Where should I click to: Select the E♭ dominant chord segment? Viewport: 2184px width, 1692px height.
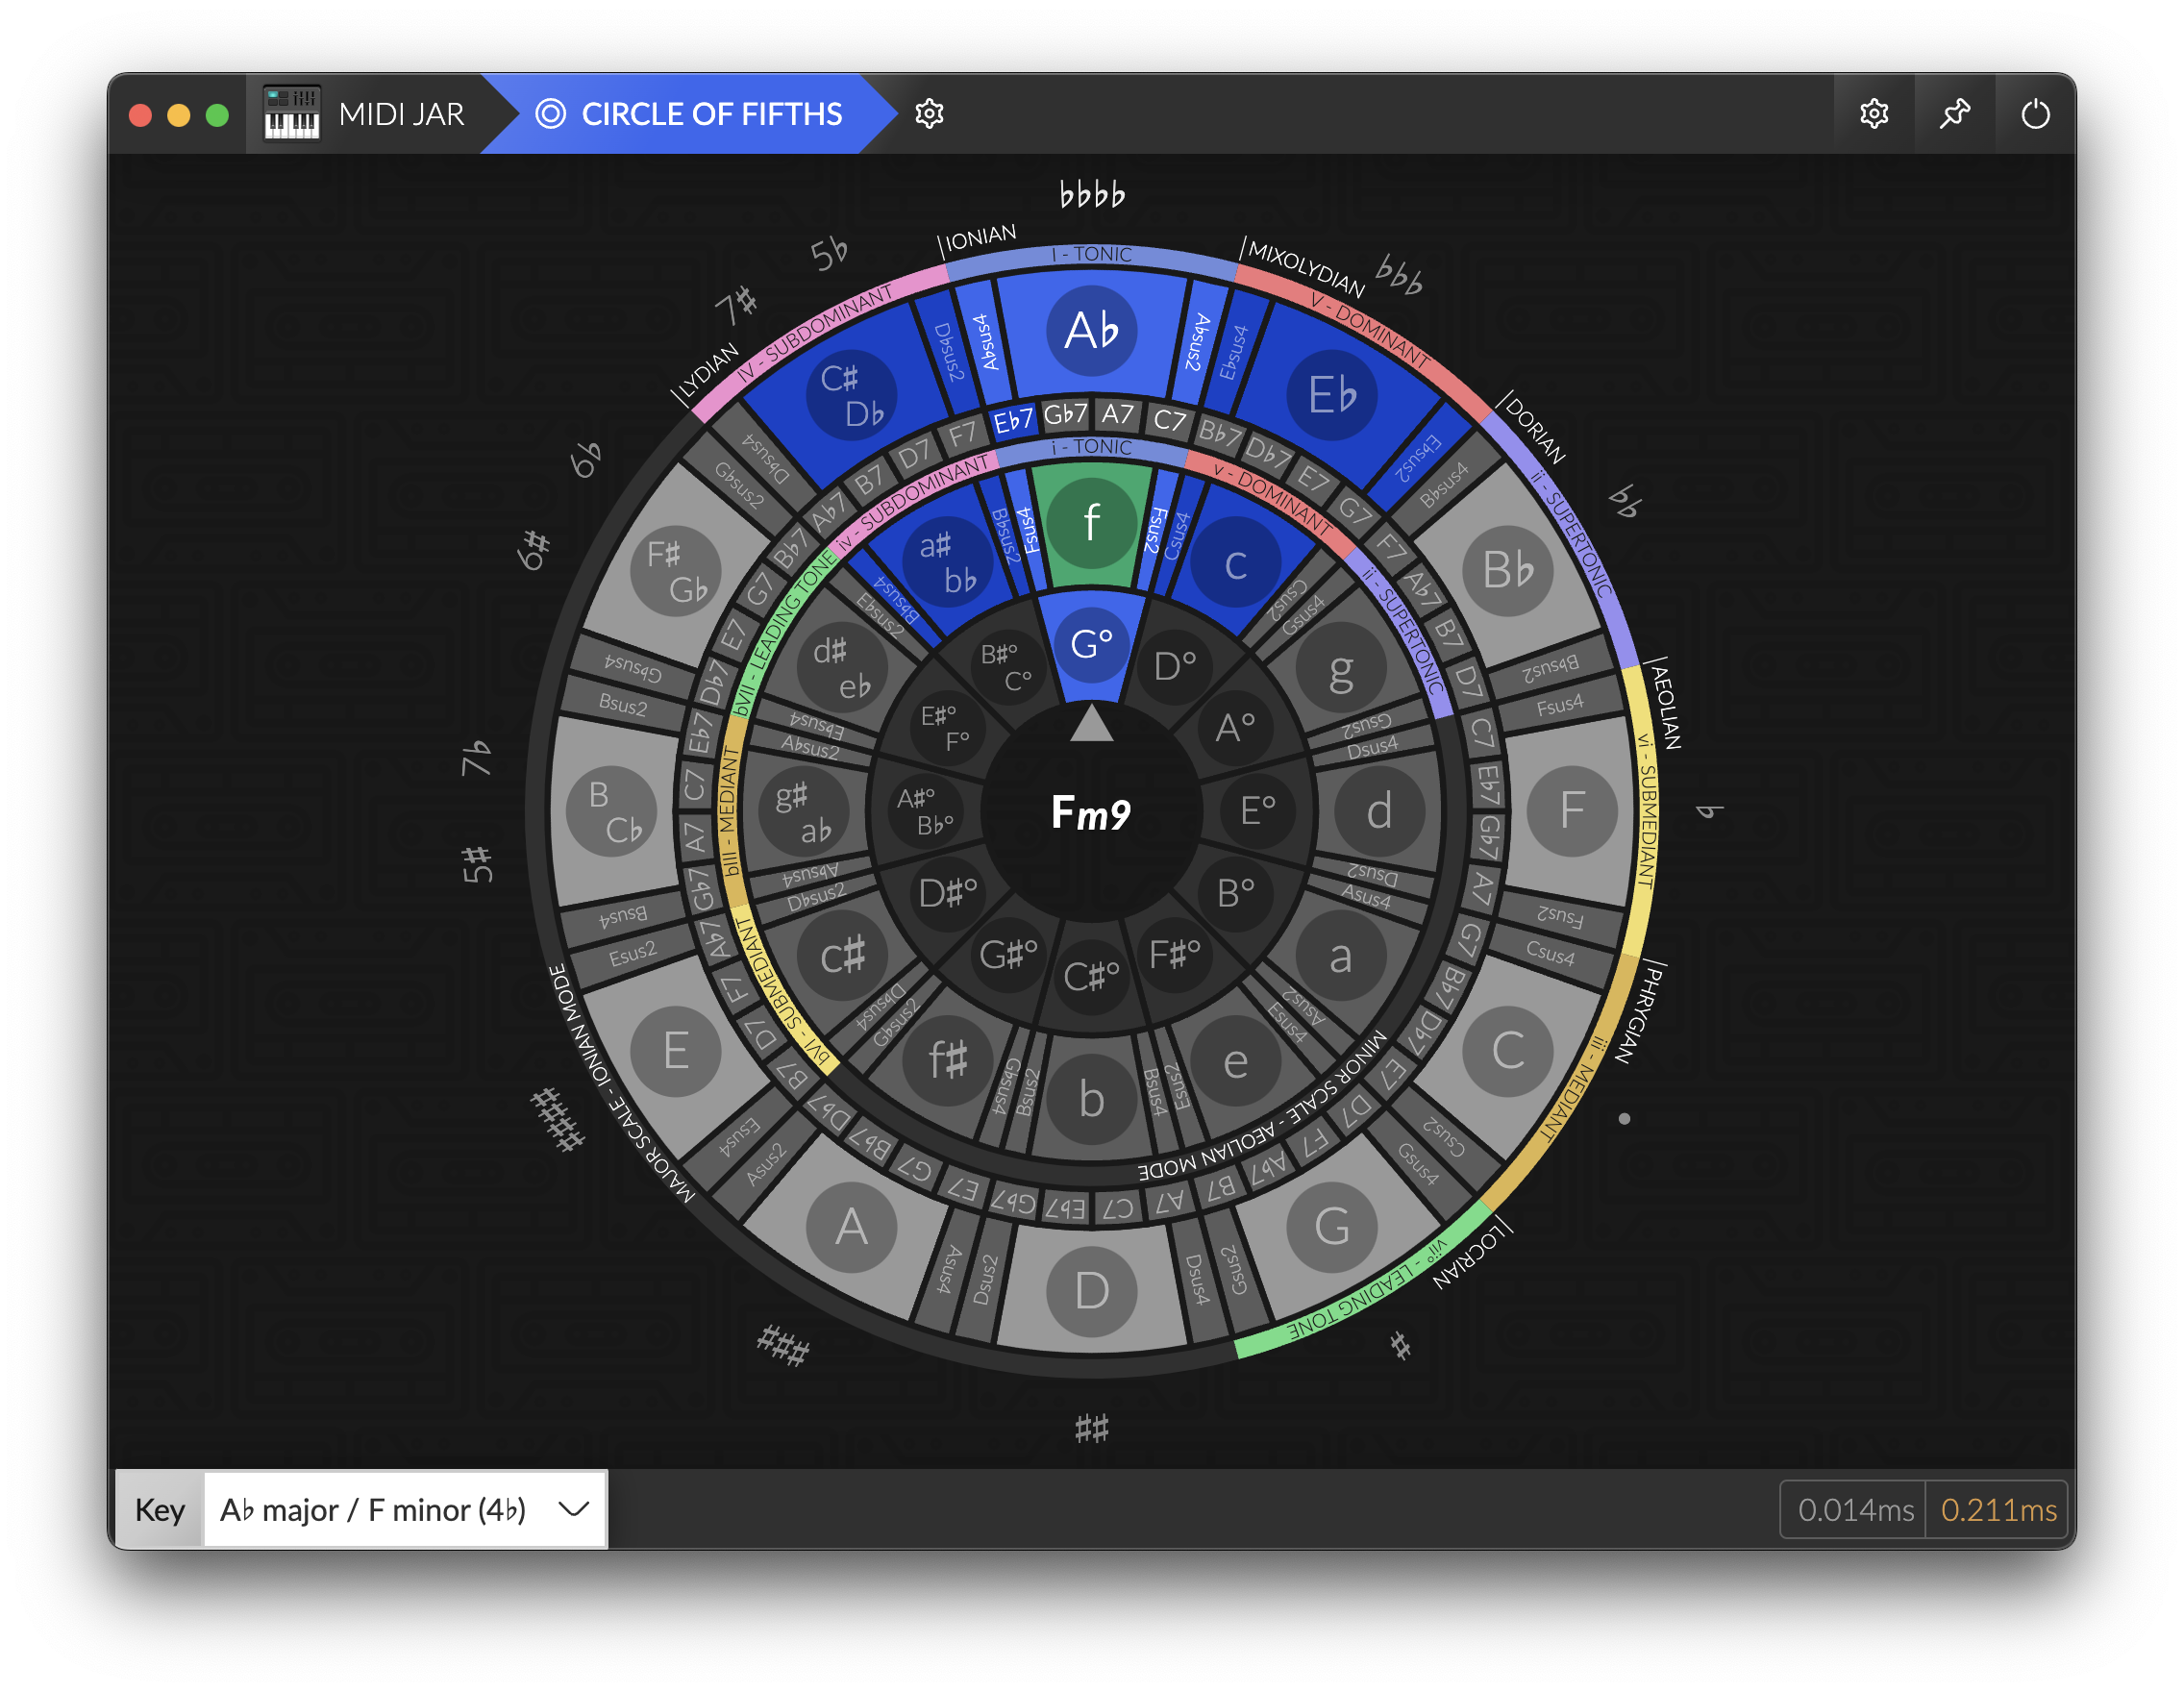point(1332,395)
